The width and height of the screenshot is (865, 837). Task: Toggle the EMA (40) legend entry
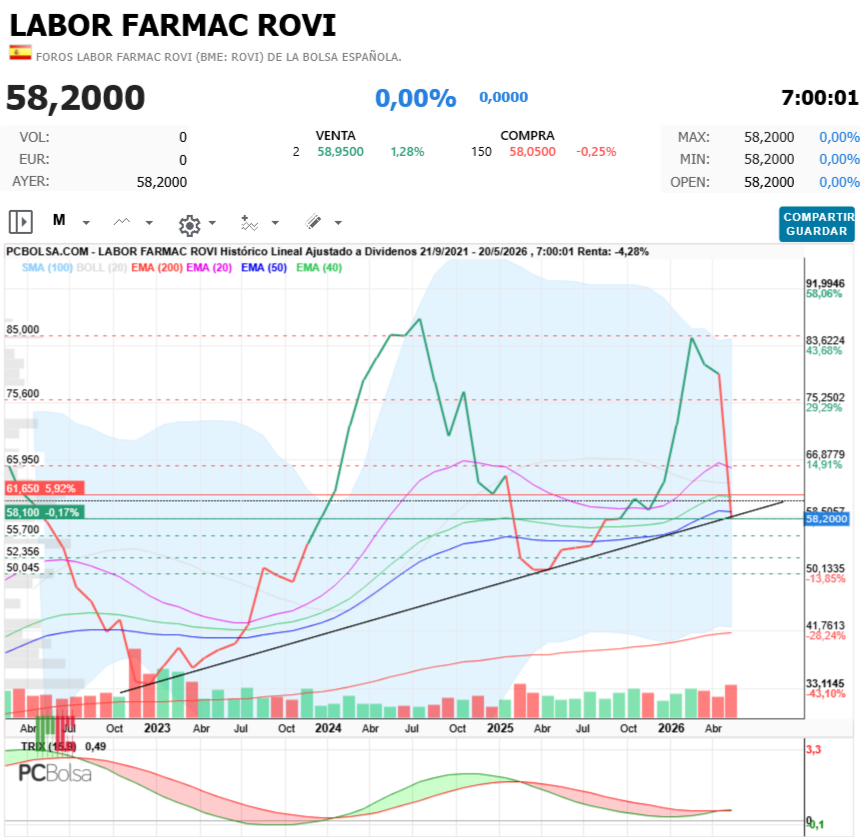319,268
